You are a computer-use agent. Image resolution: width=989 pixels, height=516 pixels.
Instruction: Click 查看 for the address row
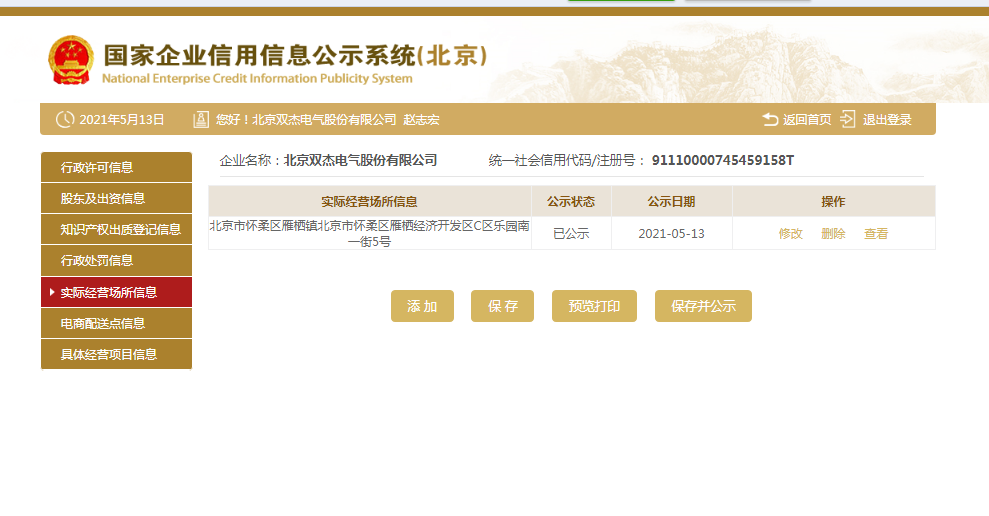point(876,233)
